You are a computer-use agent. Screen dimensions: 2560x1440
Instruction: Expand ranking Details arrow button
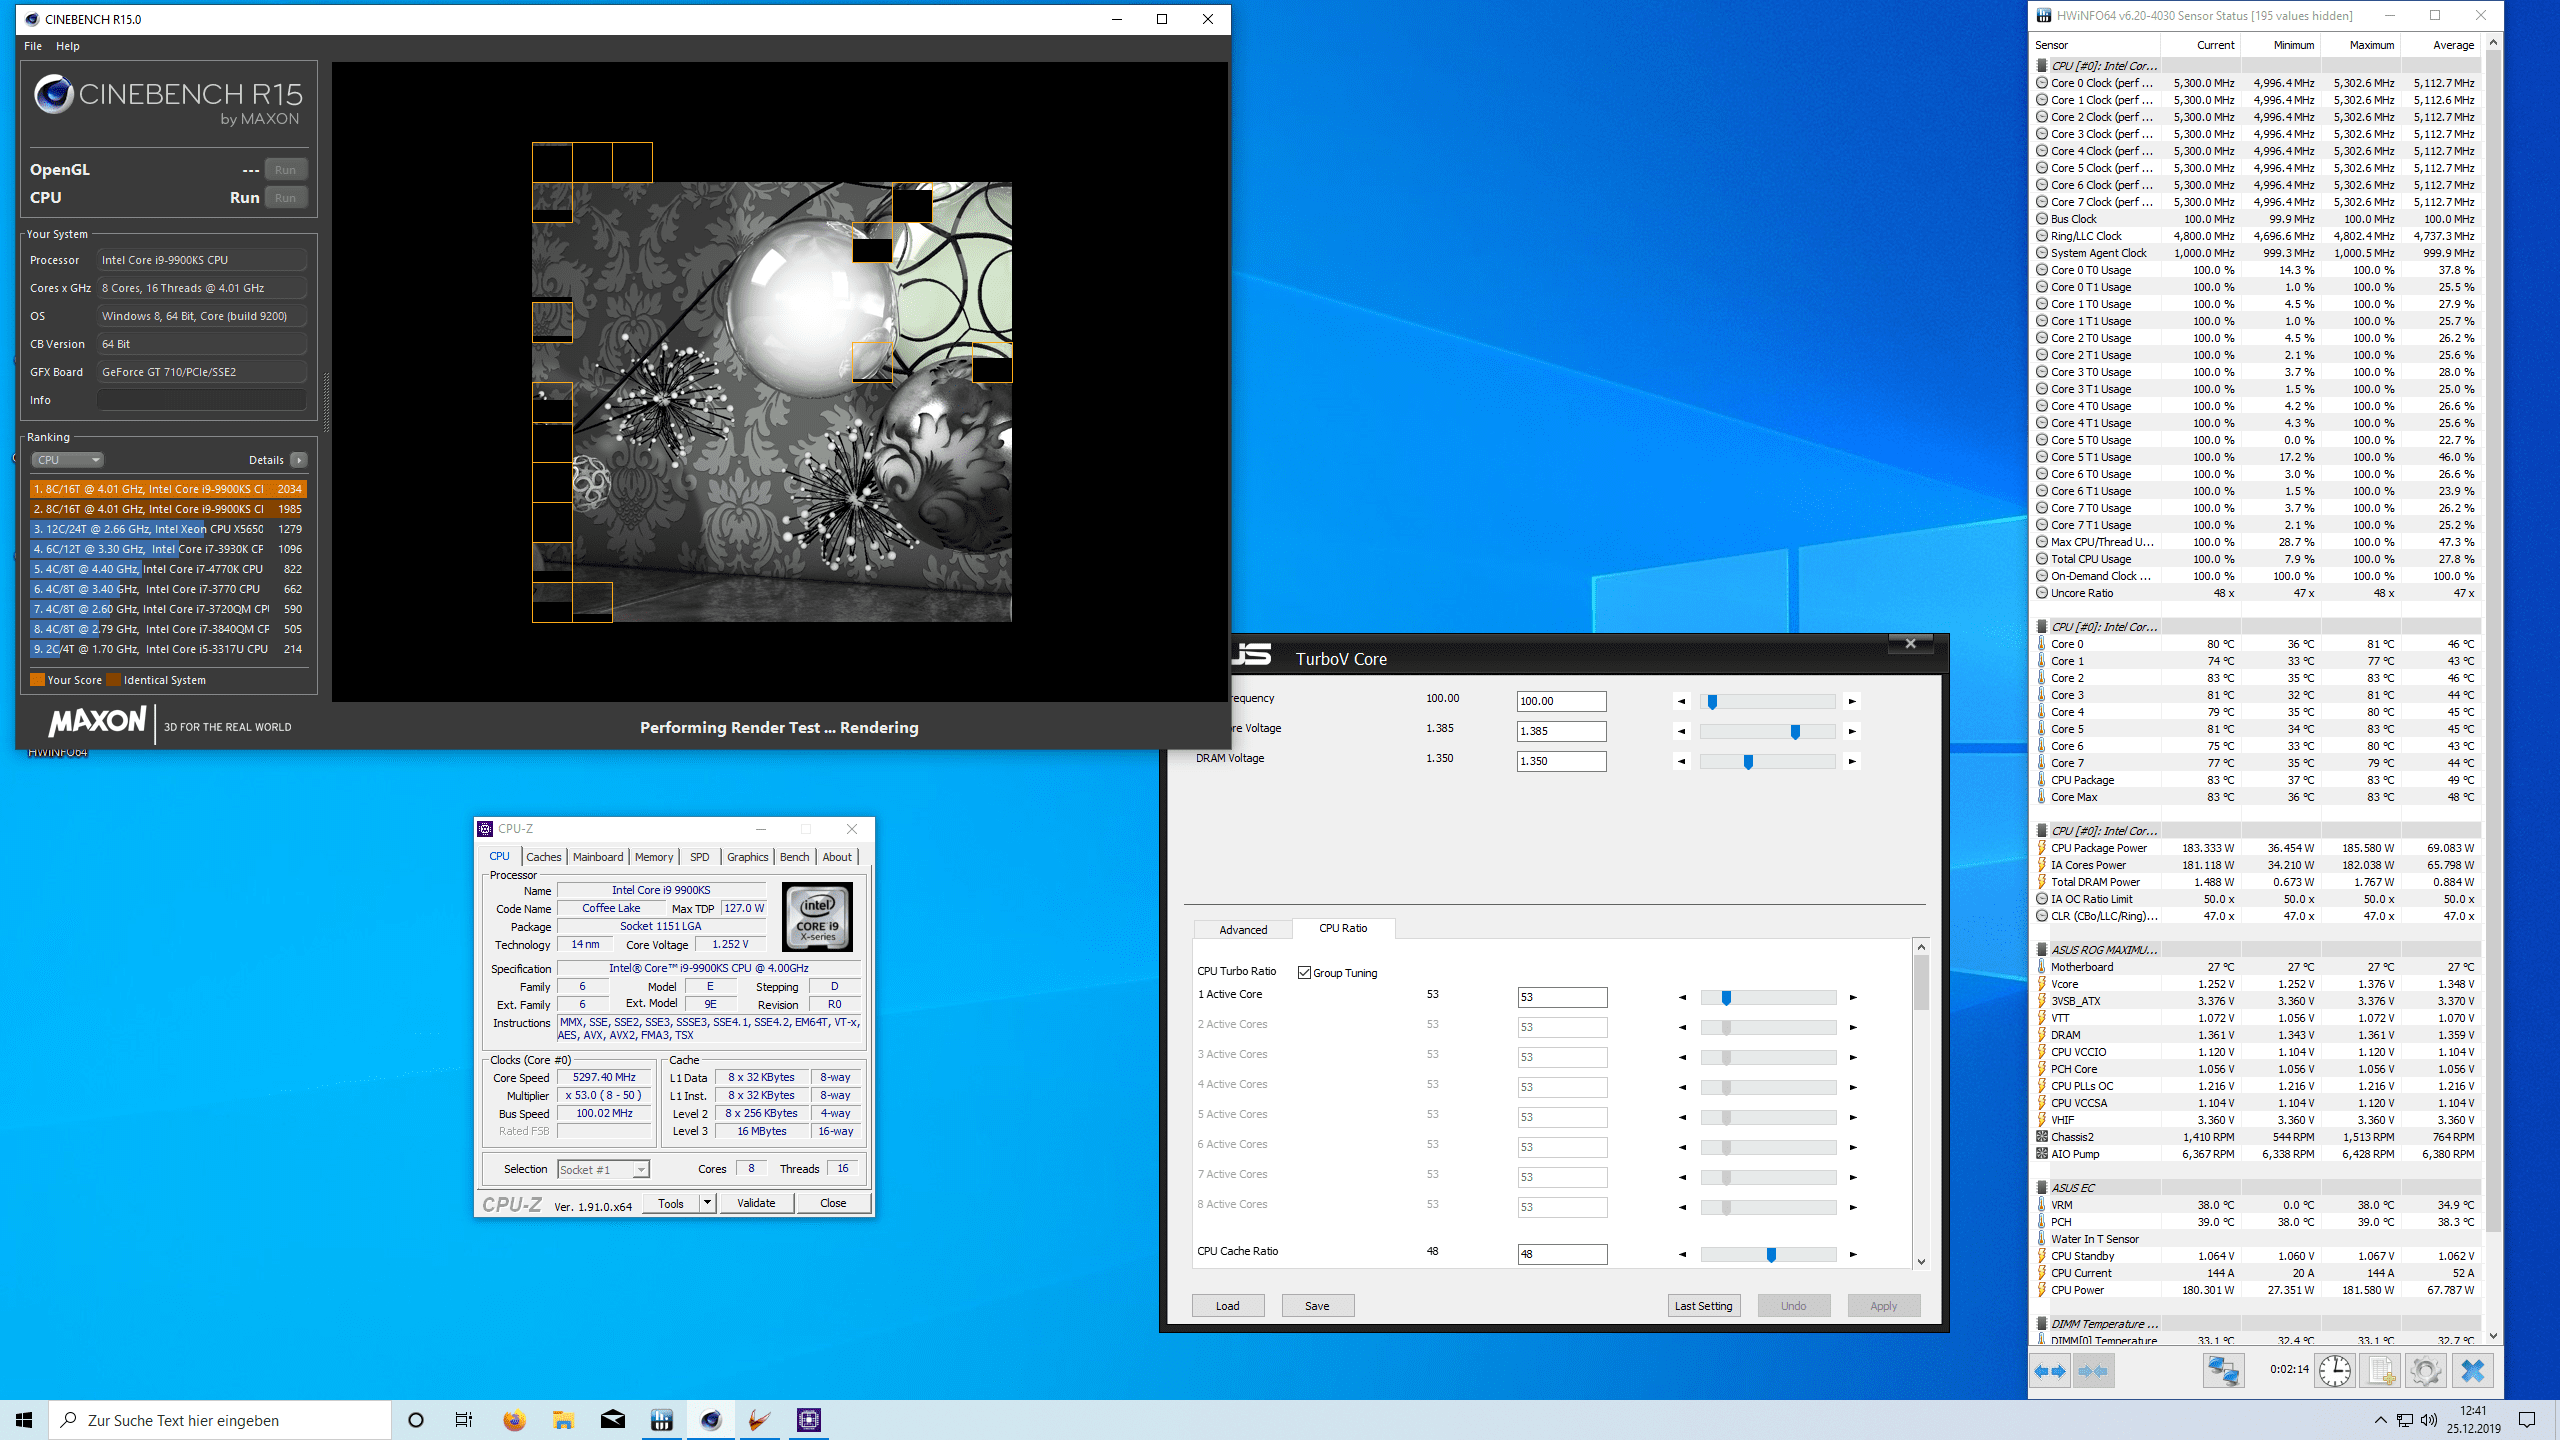298,460
